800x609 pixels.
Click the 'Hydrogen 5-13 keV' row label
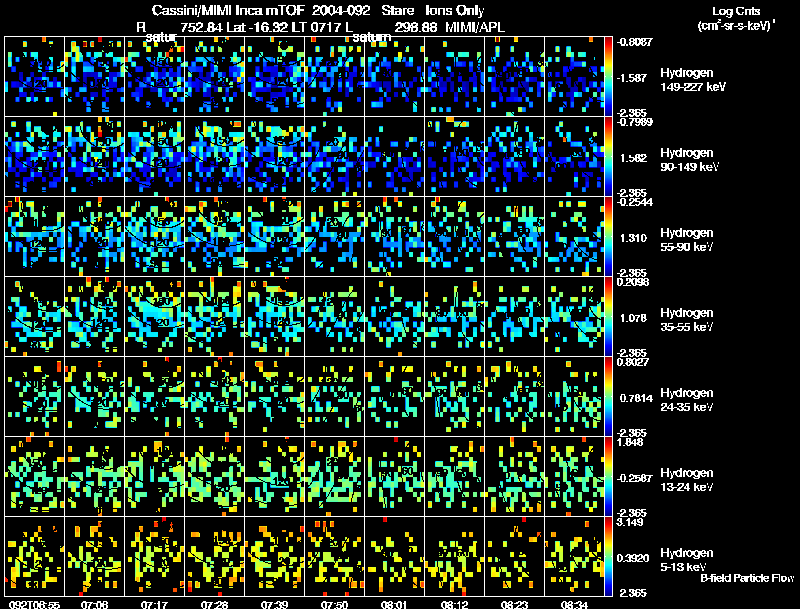[x=687, y=560]
